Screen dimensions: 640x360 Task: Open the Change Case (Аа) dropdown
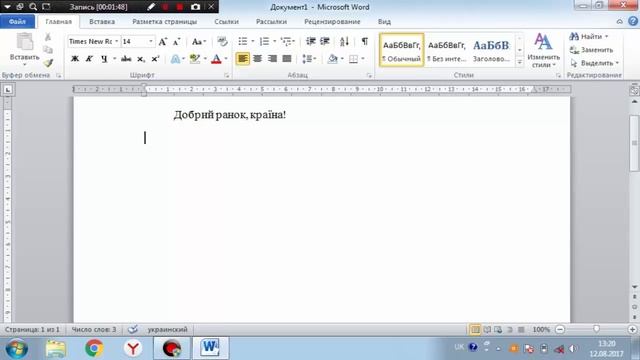pyautogui.click(x=199, y=42)
